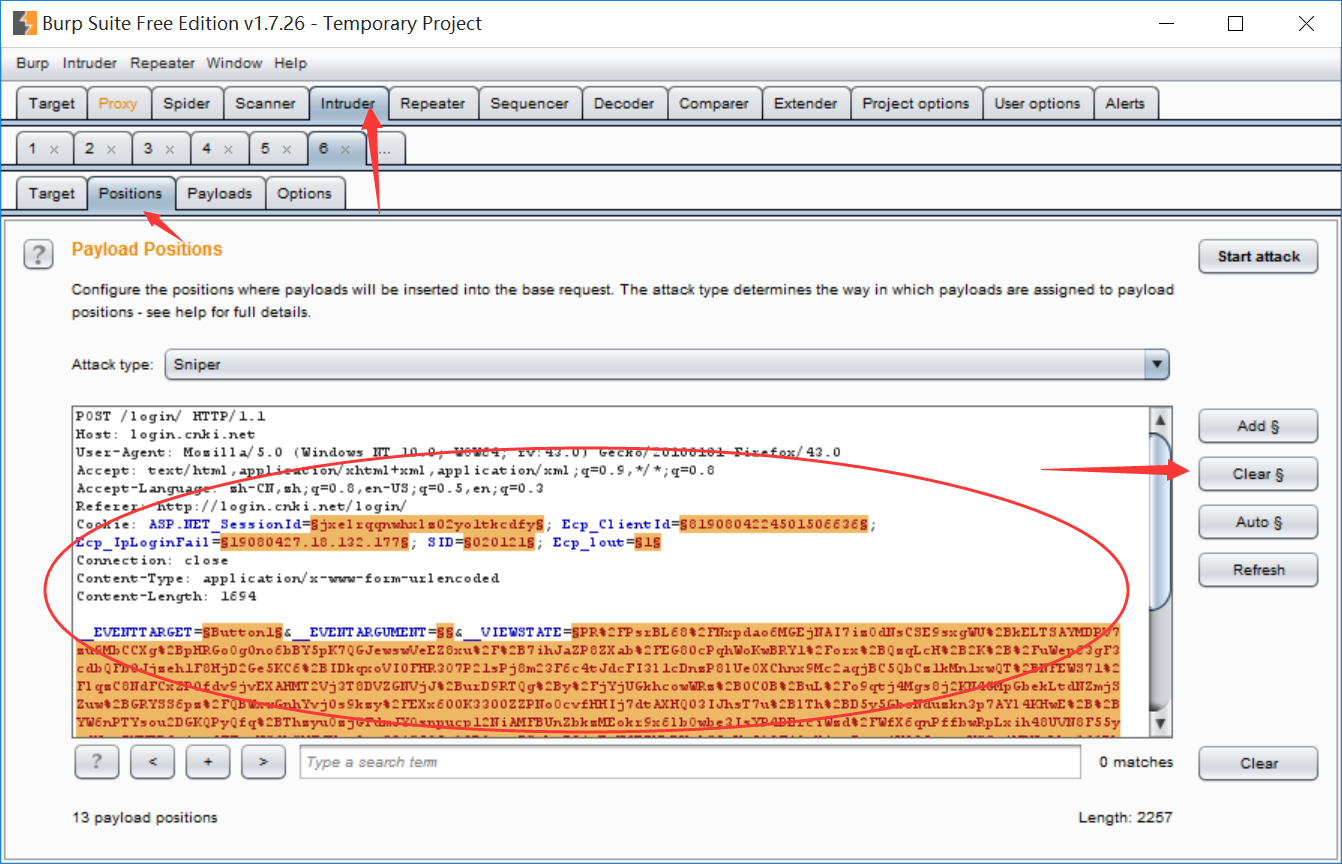Select Intruder attack tab 5
Screen dimensions: 1342x864
(x=265, y=149)
